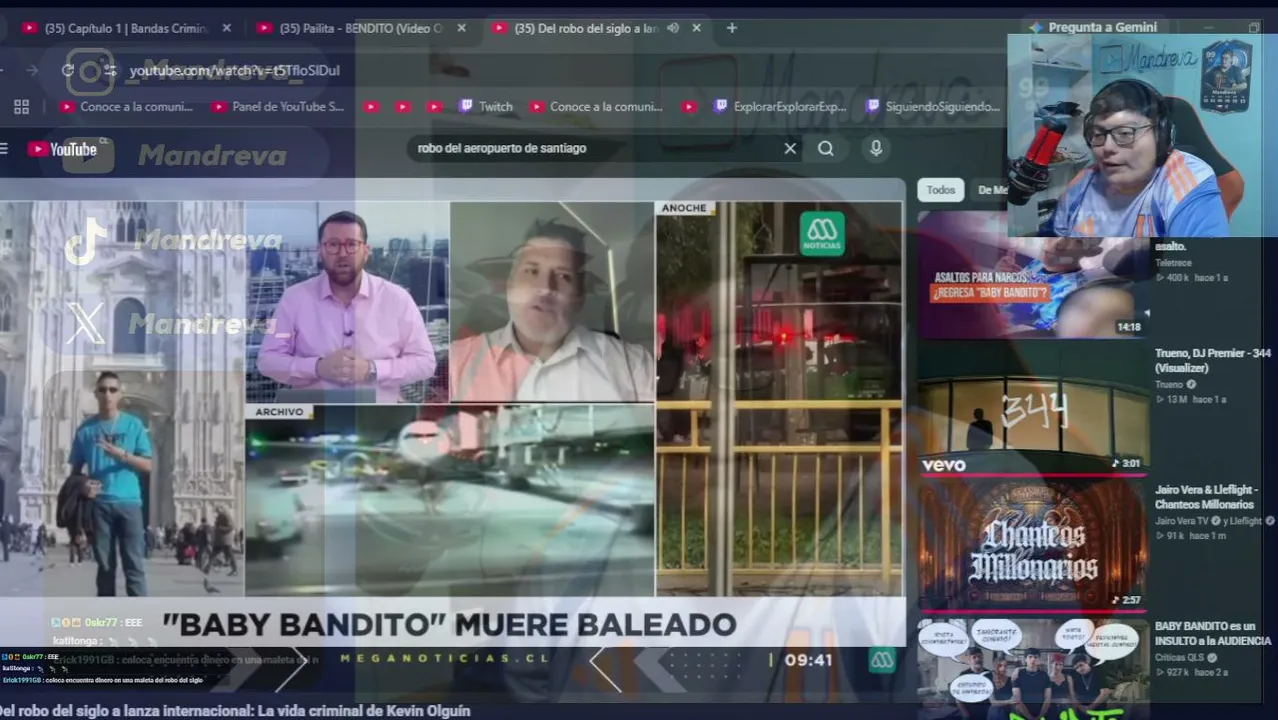Viewport: 1278px width, 720px height.
Task: Mute the playing tab's speaker icon
Action: pyautogui.click(x=673, y=28)
